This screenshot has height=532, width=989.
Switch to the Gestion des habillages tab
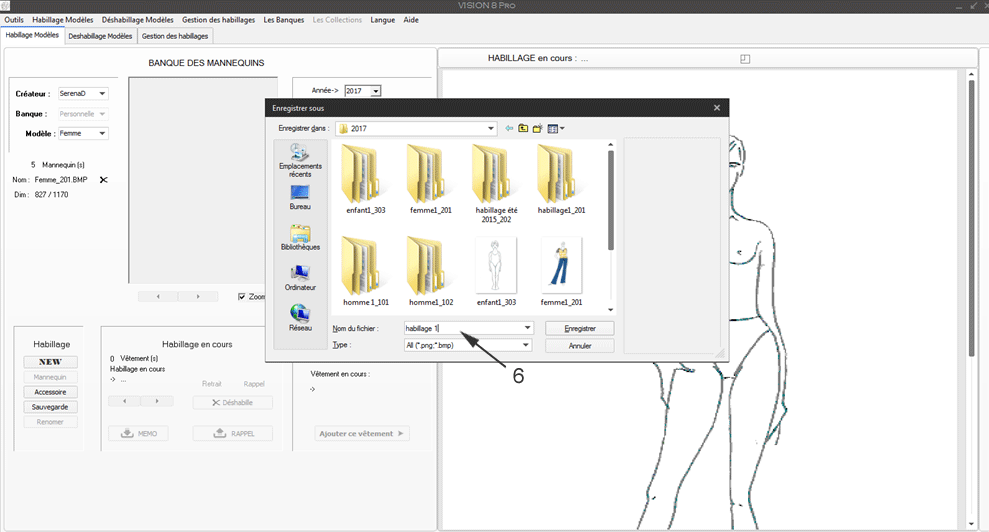175,36
